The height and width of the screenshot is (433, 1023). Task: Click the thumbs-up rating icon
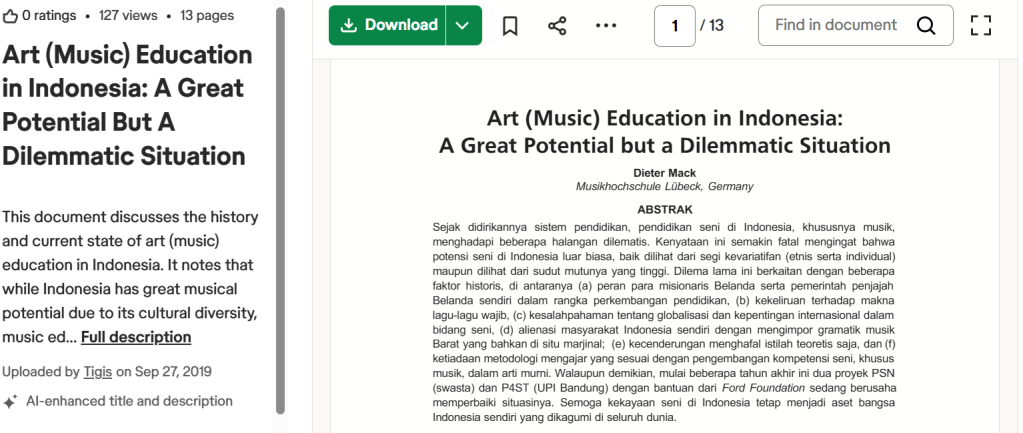pyautogui.click(x=10, y=16)
